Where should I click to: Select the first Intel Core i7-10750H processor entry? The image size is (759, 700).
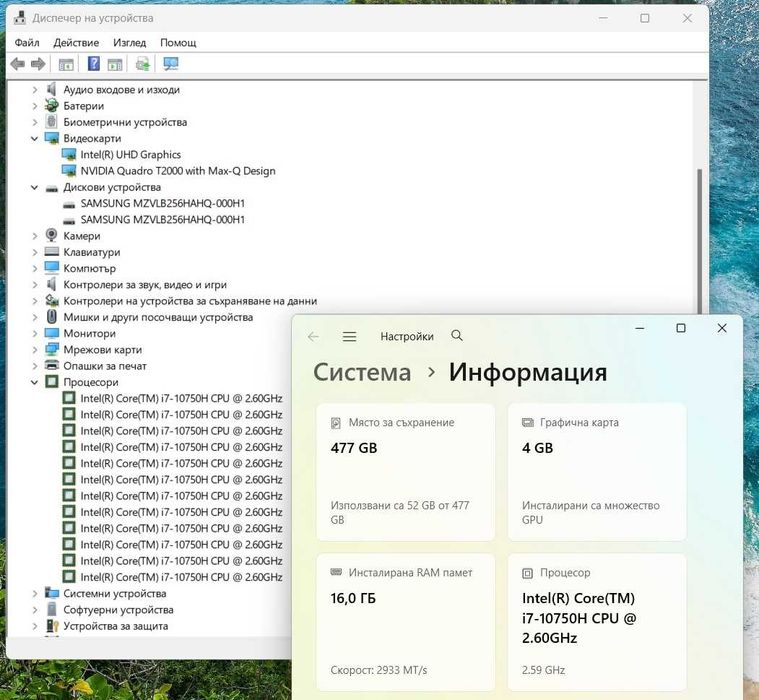pos(181,398)
